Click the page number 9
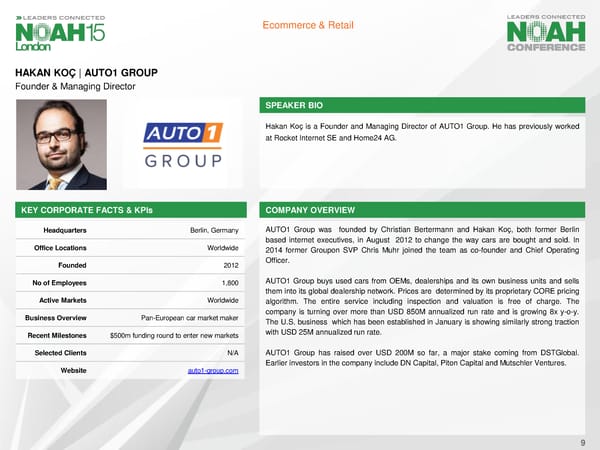The width and height of the screenshot is (600, 450). tap(582, 440)
